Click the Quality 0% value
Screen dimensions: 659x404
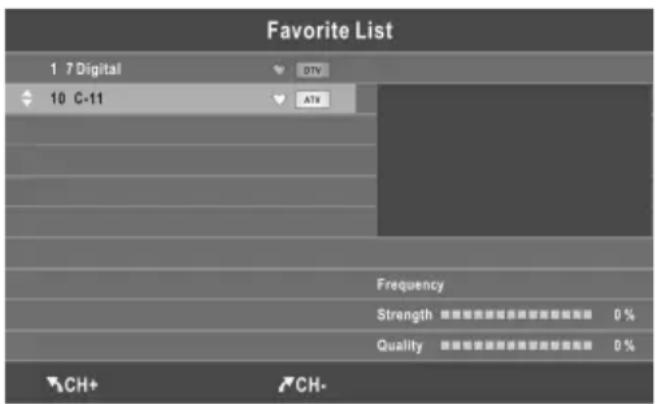point(625,346)
